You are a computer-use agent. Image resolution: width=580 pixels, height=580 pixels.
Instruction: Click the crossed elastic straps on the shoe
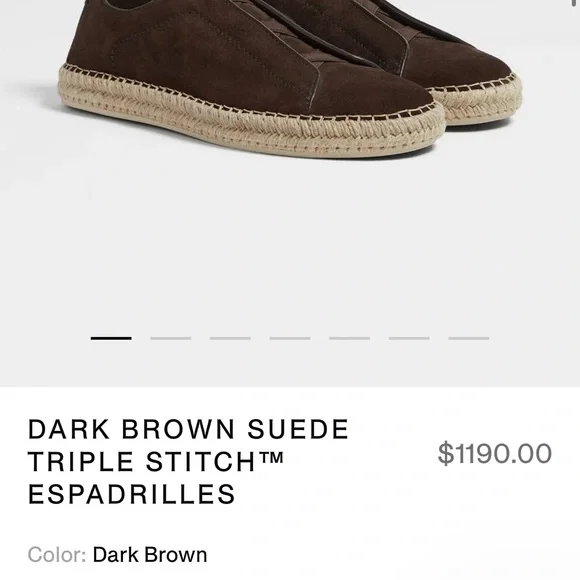[296, 33]
